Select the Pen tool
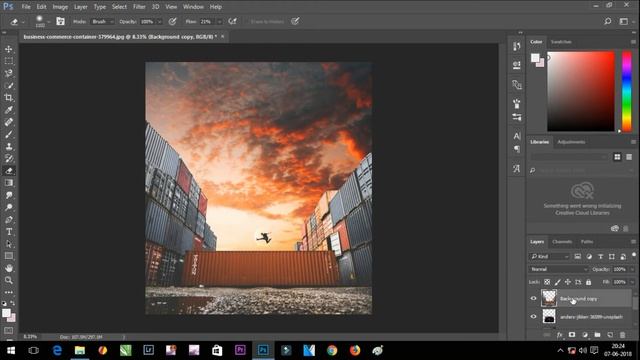Viewport: 640px width, 360px height. coord(9,220)
